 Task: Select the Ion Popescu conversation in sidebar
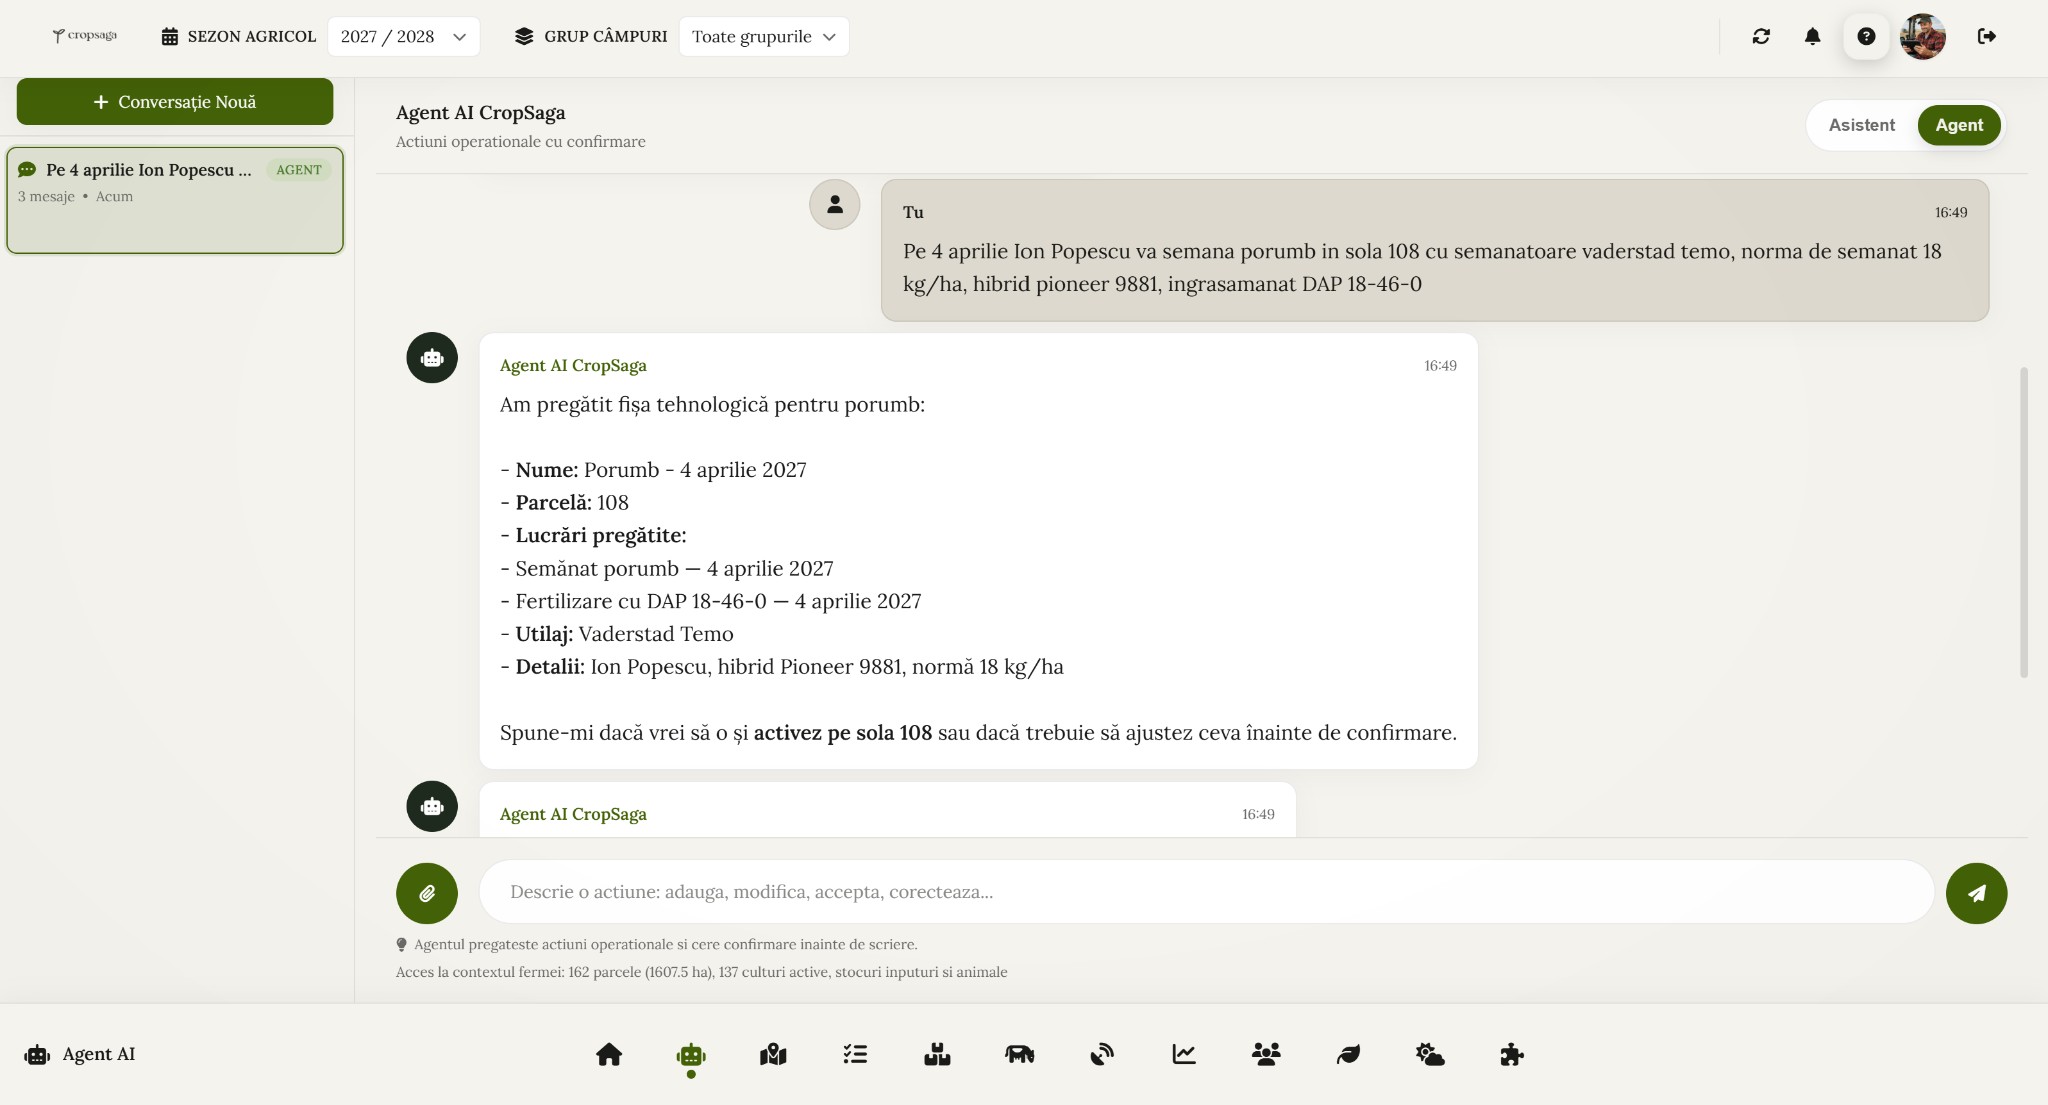175,200
